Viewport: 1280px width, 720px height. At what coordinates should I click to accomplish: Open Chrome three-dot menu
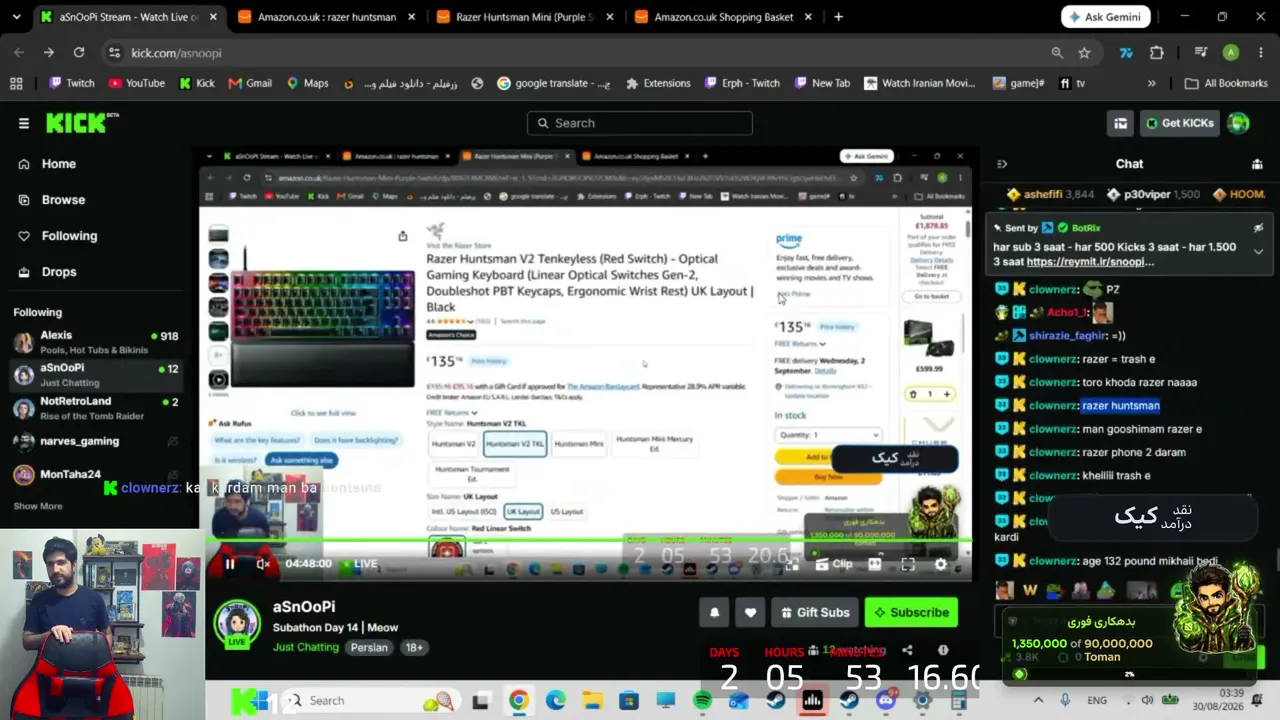point(1260,53)
